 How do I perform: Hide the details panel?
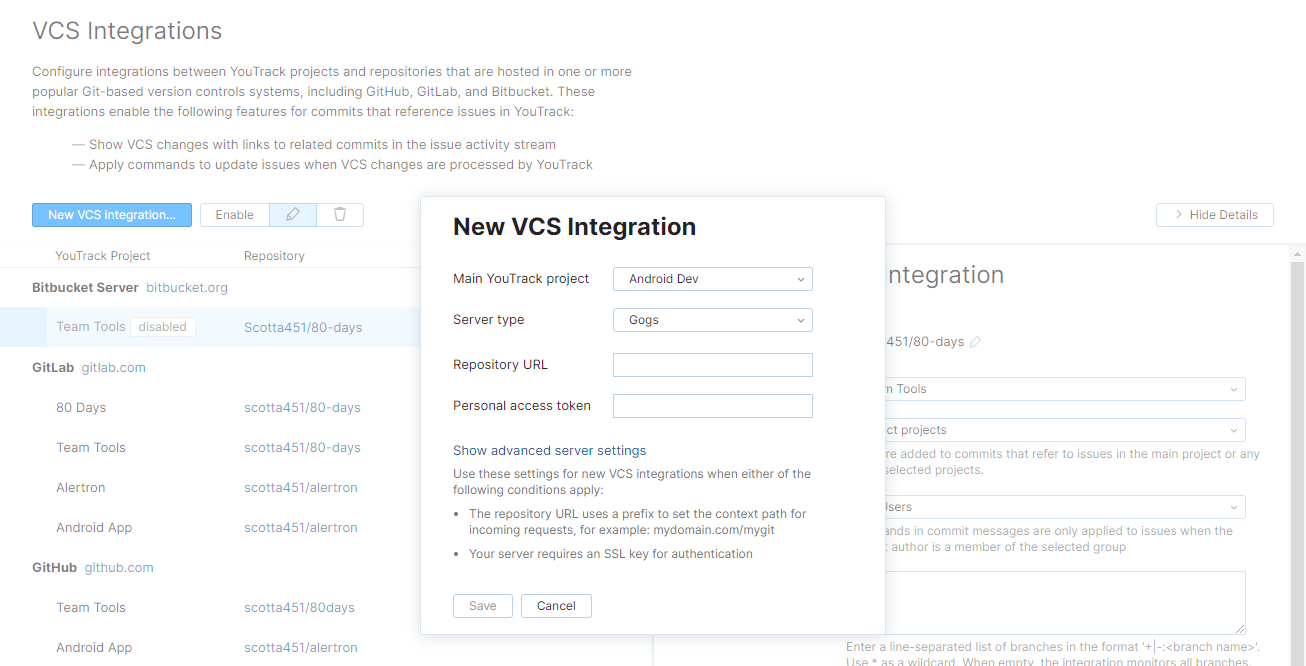1214,215
